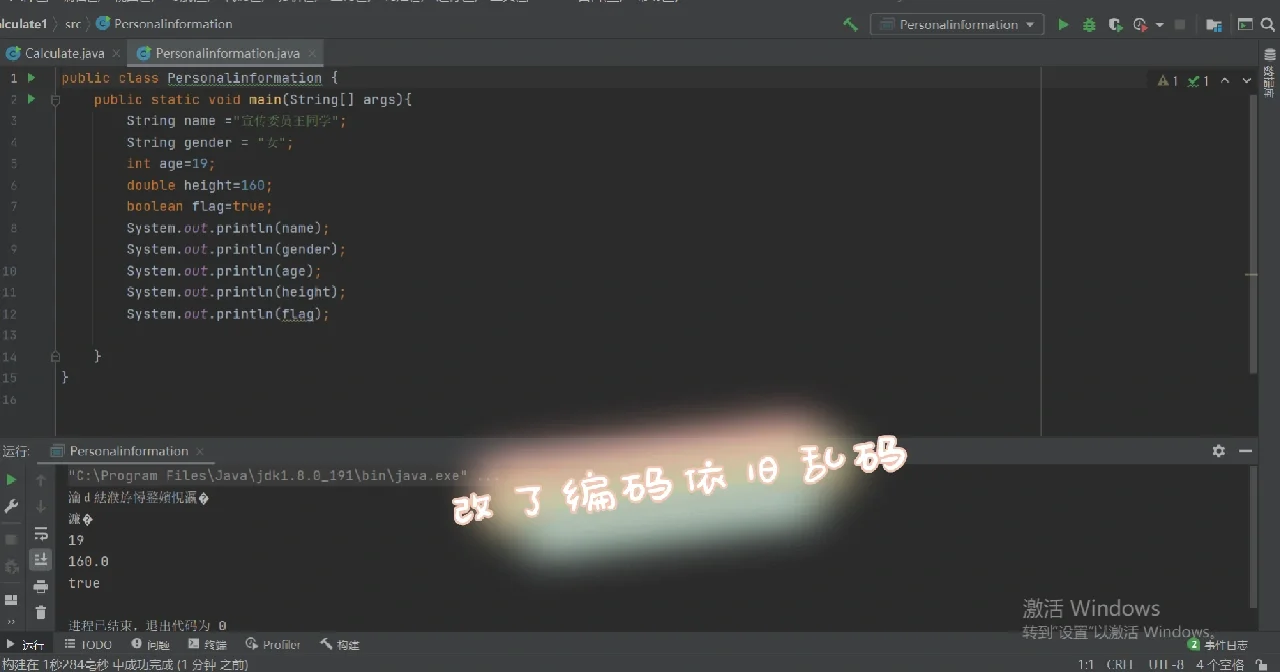
Task: Collapse the main method fold marker
Action: pyautogui.click(x=56, y=100)
